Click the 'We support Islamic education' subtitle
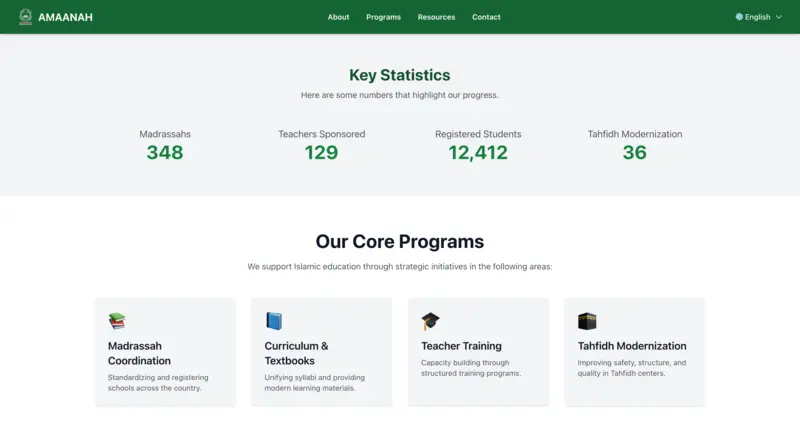Screen dimensions: 800x425 (x=399, y=266)
